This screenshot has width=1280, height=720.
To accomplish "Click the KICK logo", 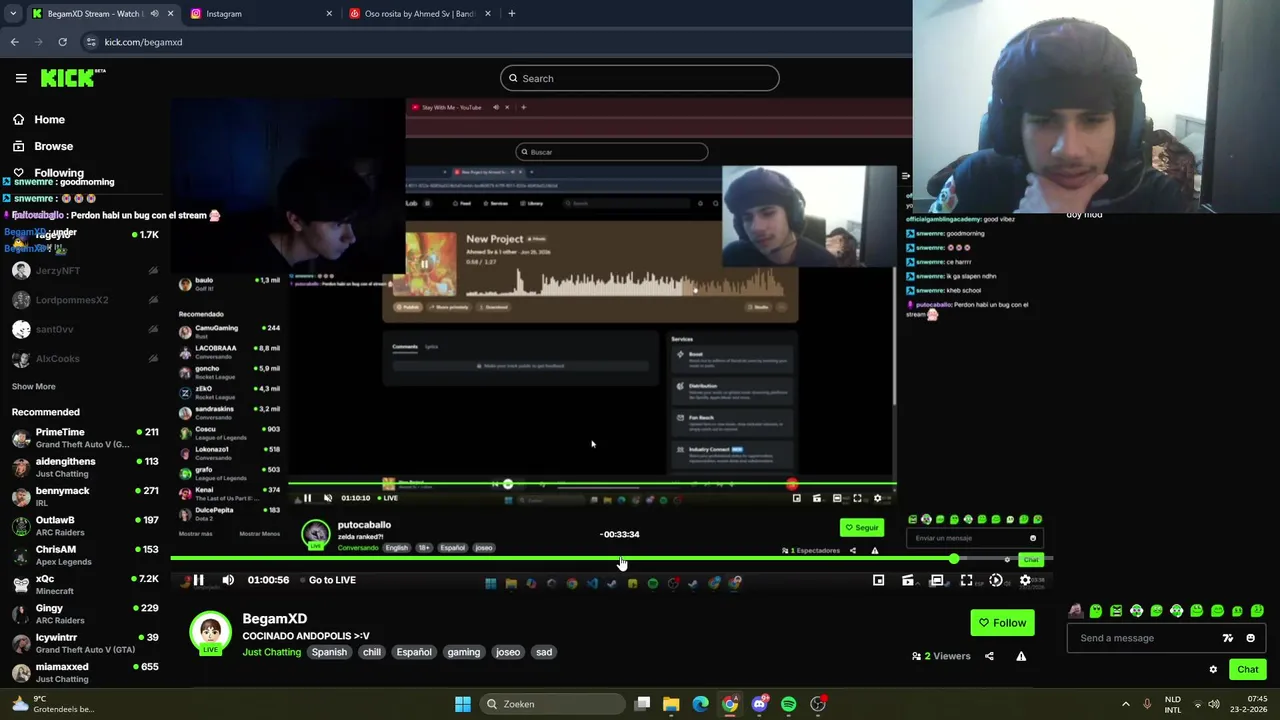I will (x=72, y=77).
